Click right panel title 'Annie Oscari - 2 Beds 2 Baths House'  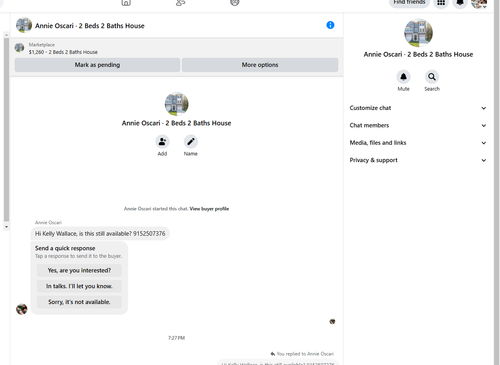(x=418, y=54)
